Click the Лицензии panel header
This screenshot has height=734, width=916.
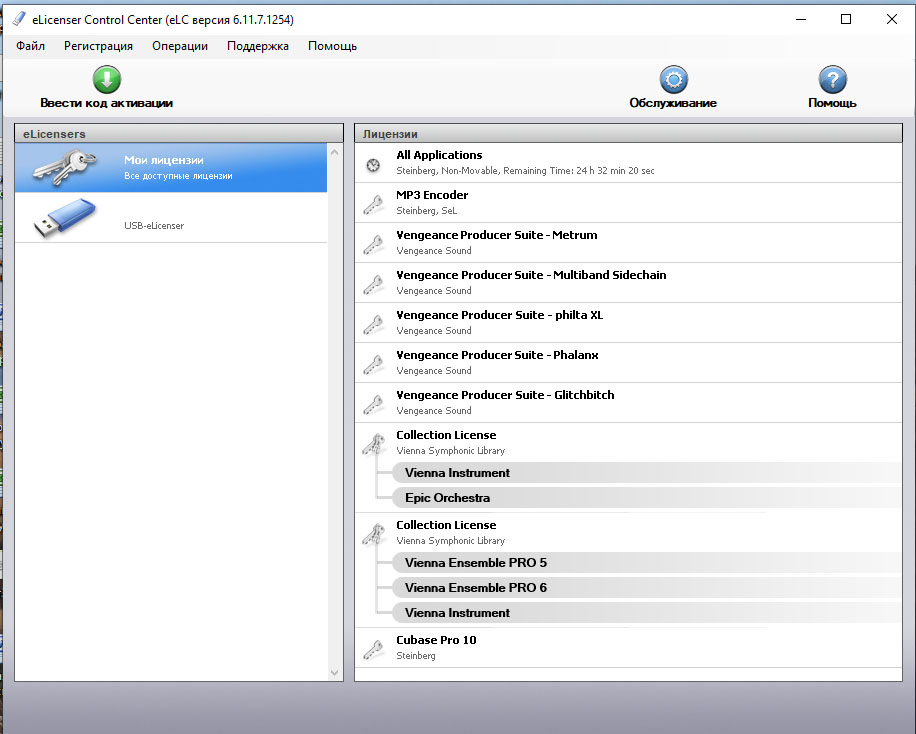point(628,134)
